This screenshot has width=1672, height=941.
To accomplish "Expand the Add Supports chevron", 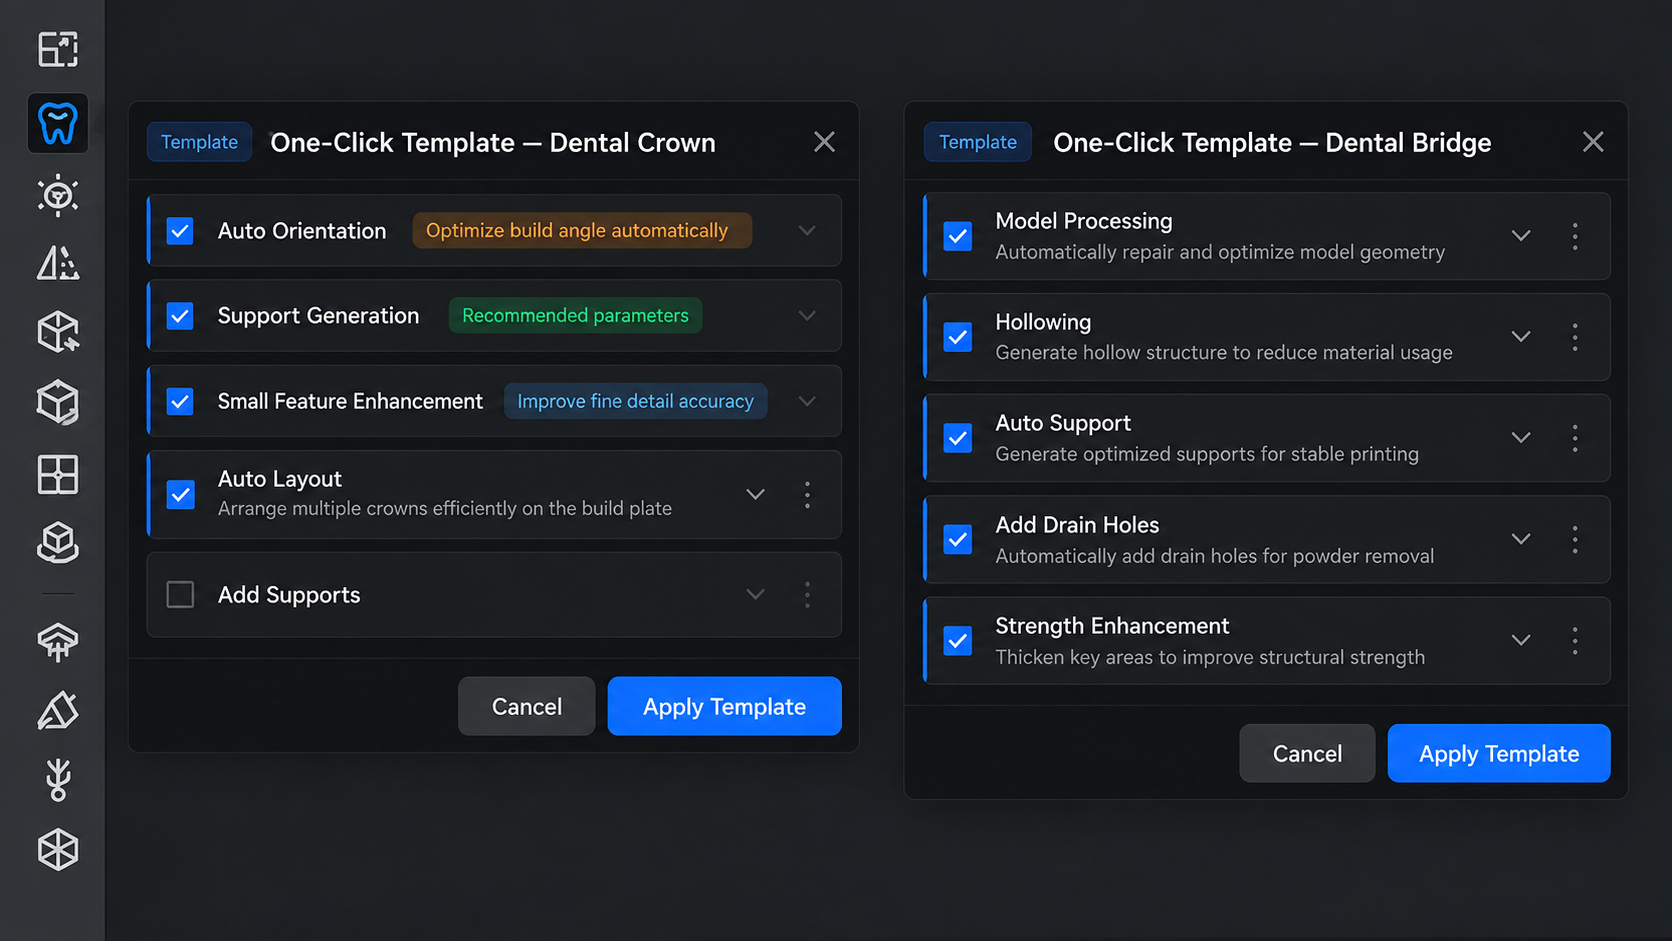I will pyautogui.click(x=756, y=595).
